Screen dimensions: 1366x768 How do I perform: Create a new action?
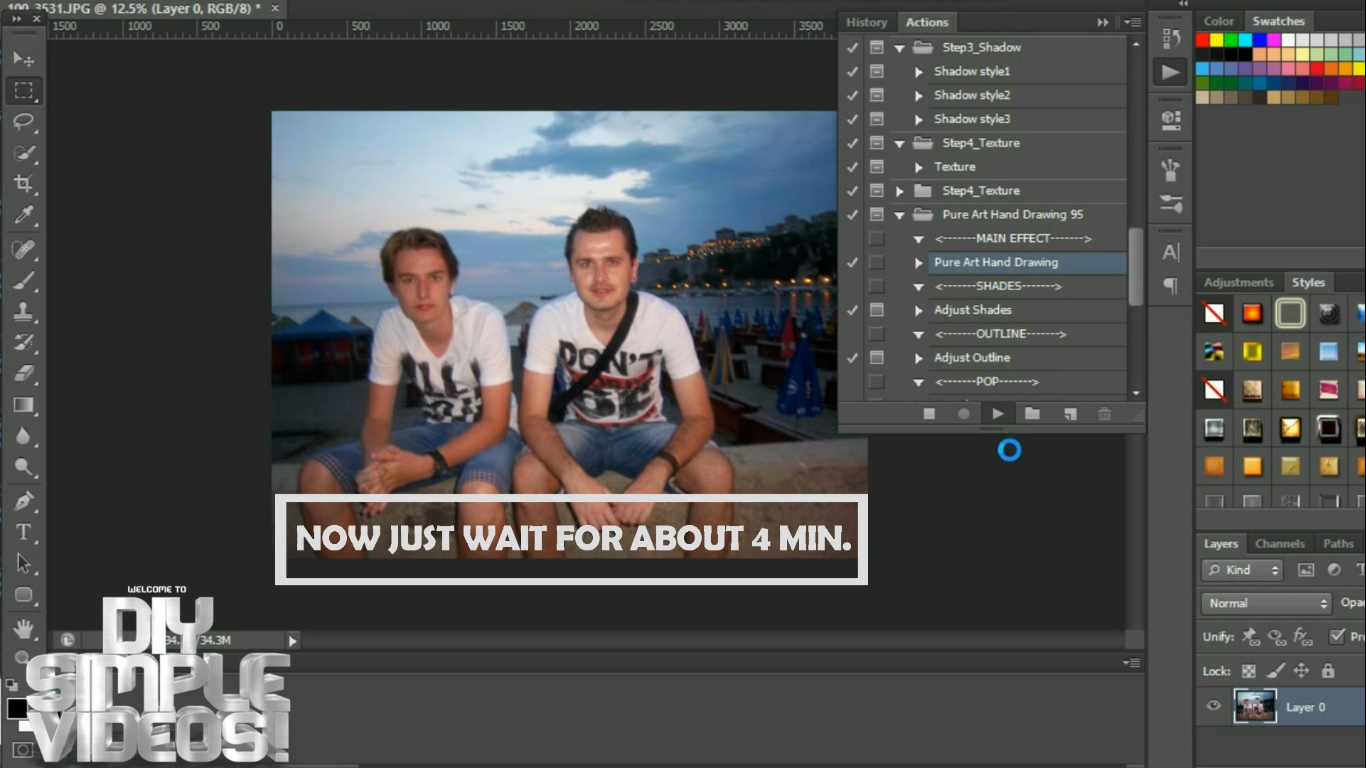pyautogui.click(x=1069, y=413)
